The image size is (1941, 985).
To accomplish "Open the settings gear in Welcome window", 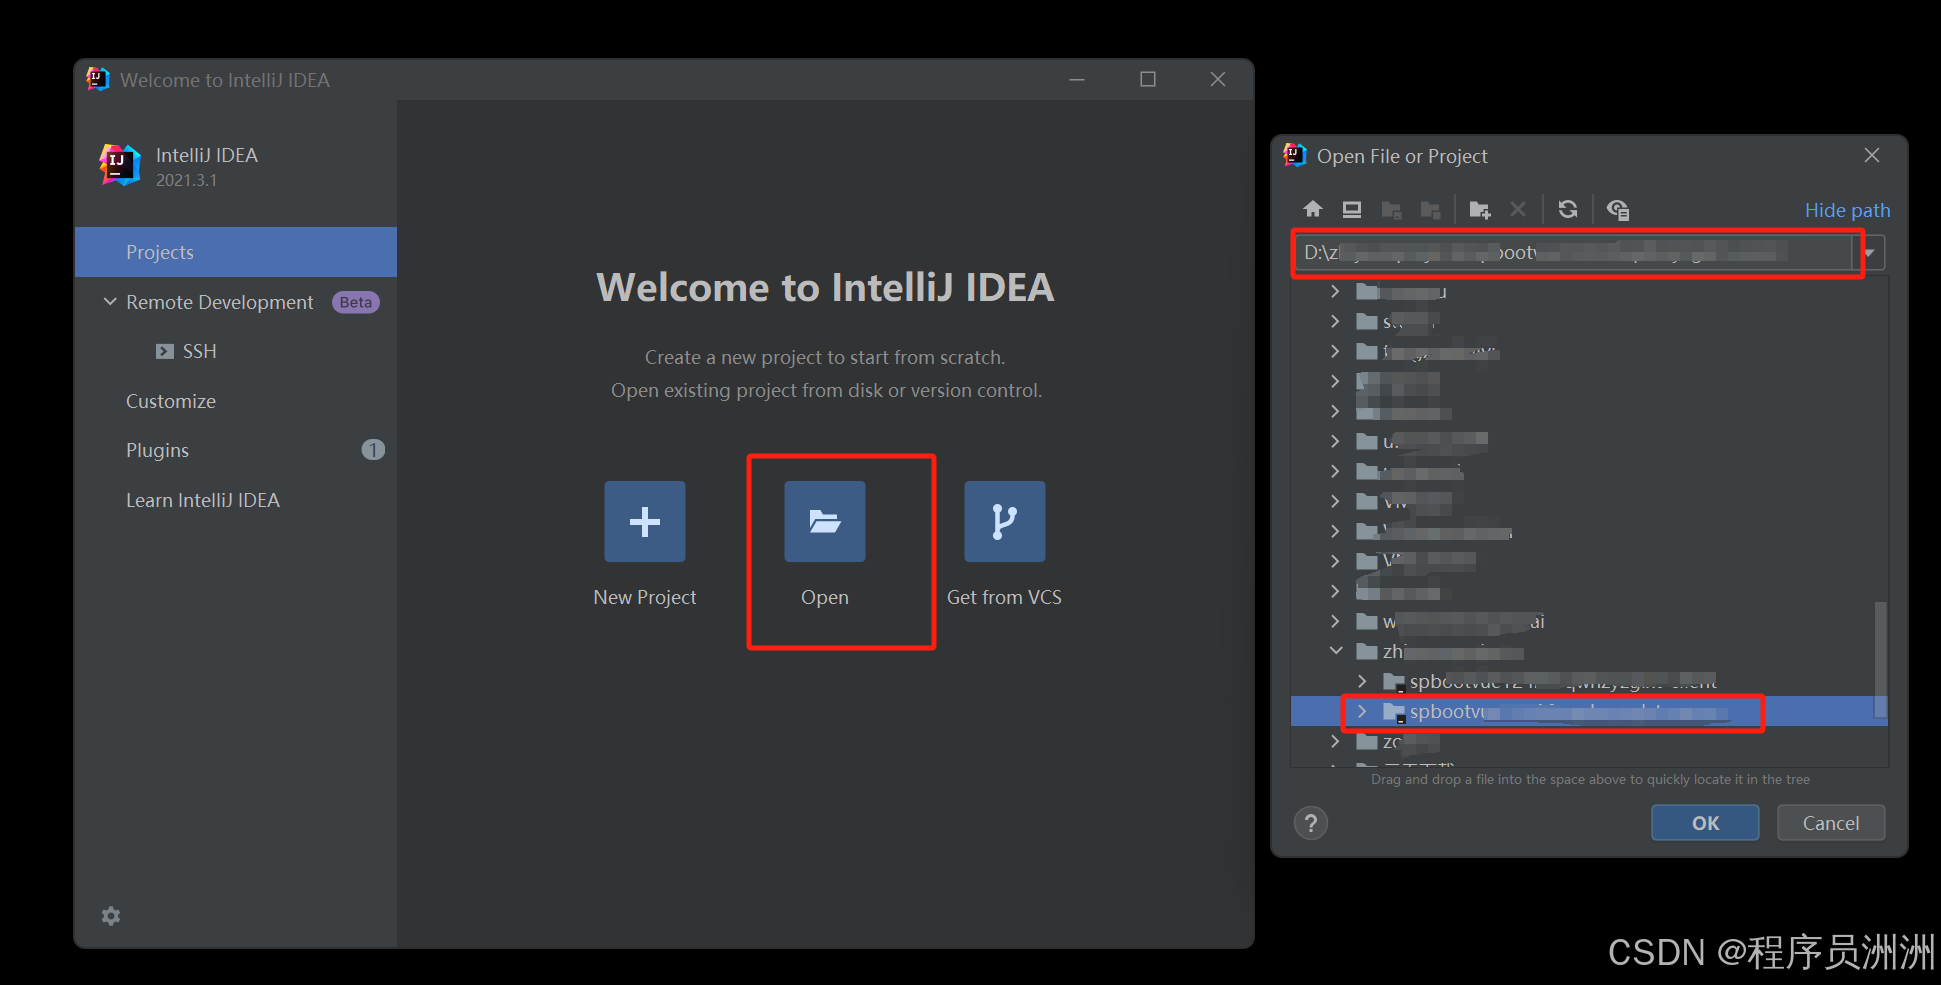I will [111, 916].
